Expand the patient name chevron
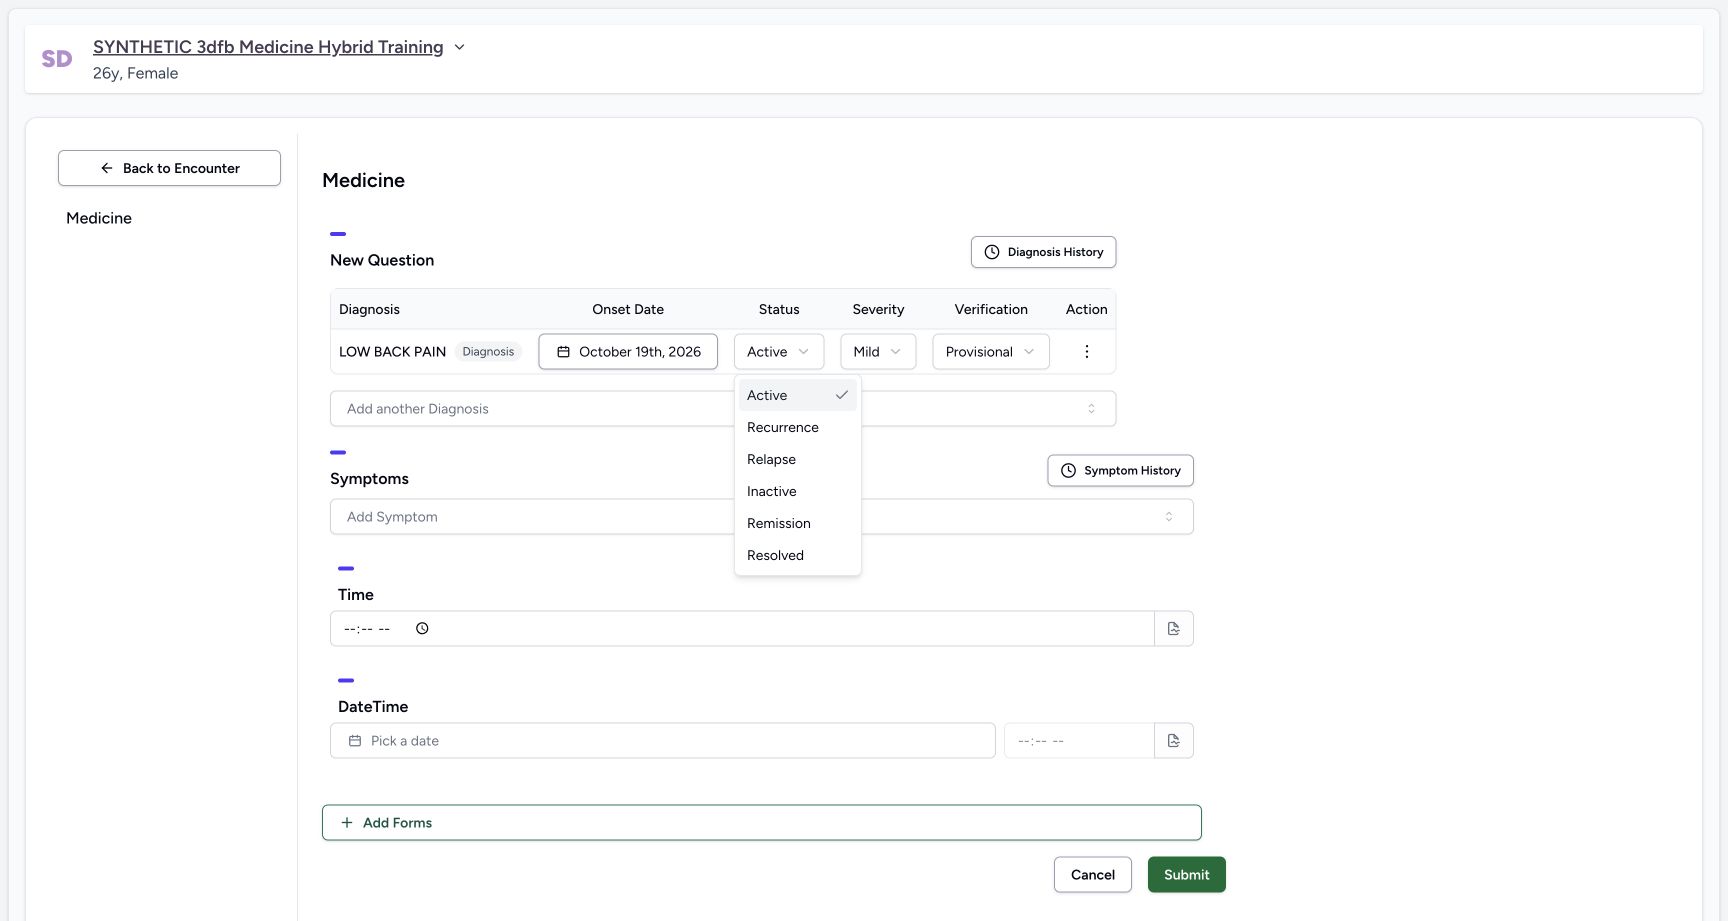The image size is (1728, 921). click(459, 47)
